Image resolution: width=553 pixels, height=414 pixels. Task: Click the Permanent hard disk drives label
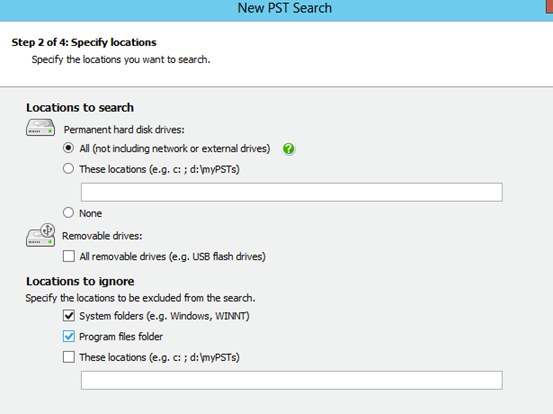click(124, 130)
